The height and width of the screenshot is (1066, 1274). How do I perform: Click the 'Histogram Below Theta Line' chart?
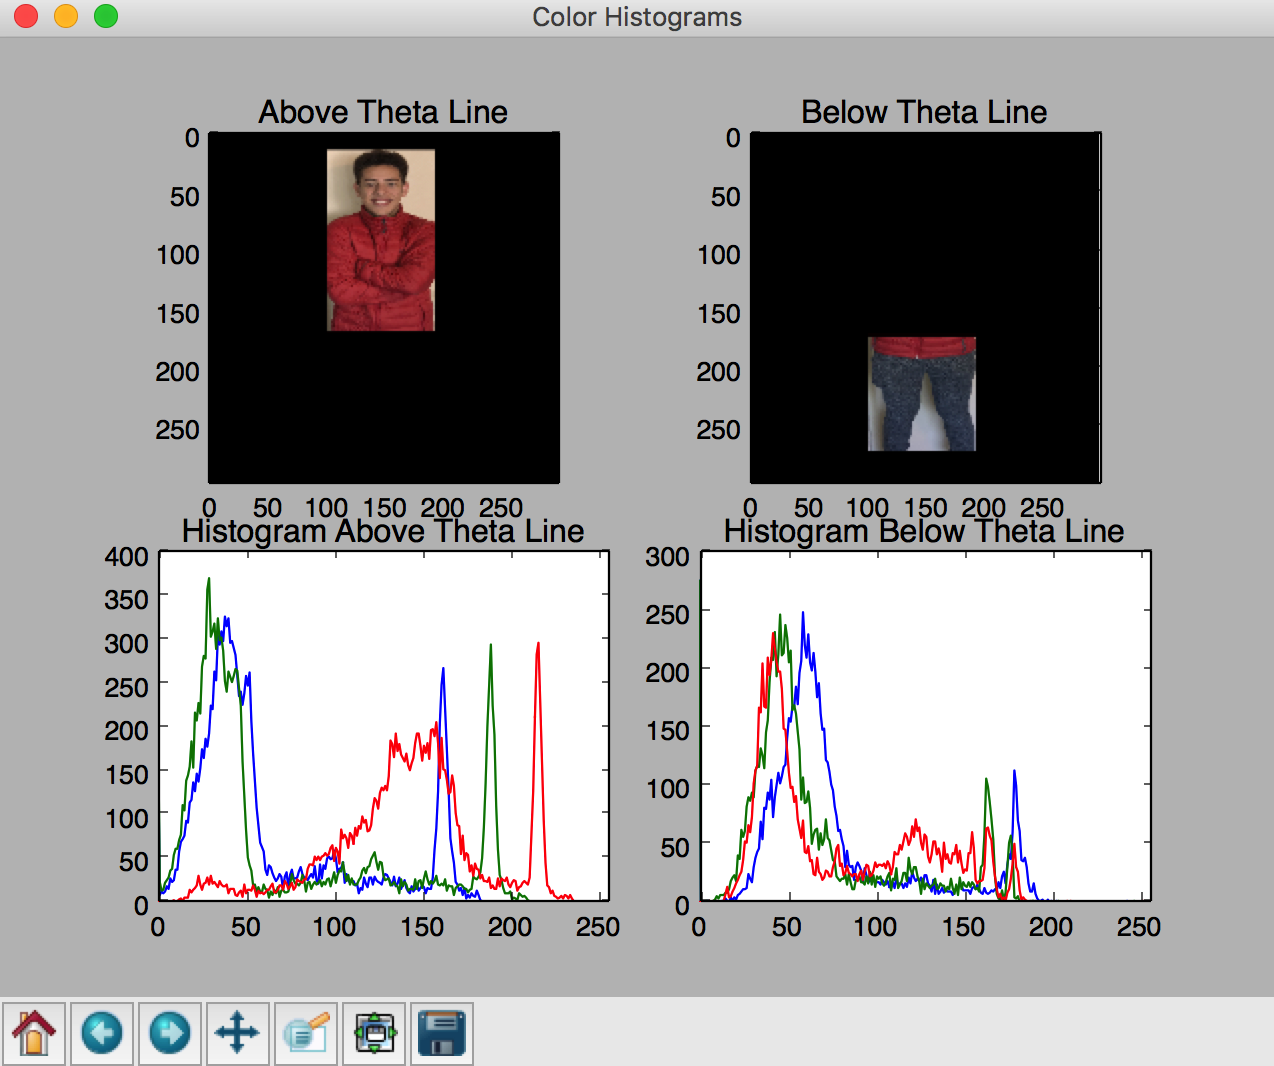pyautogui.click(x=925, y=726)
